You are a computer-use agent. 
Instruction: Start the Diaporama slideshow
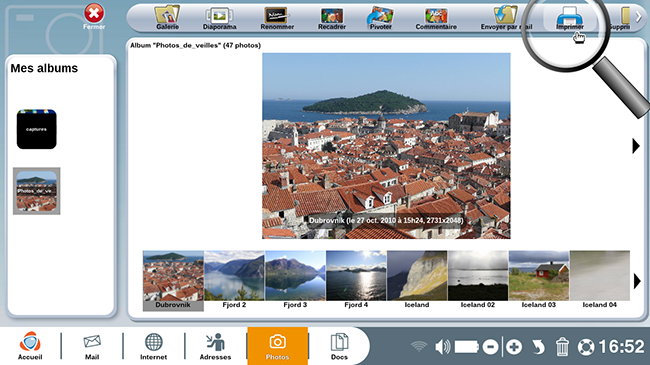(219, 18)
